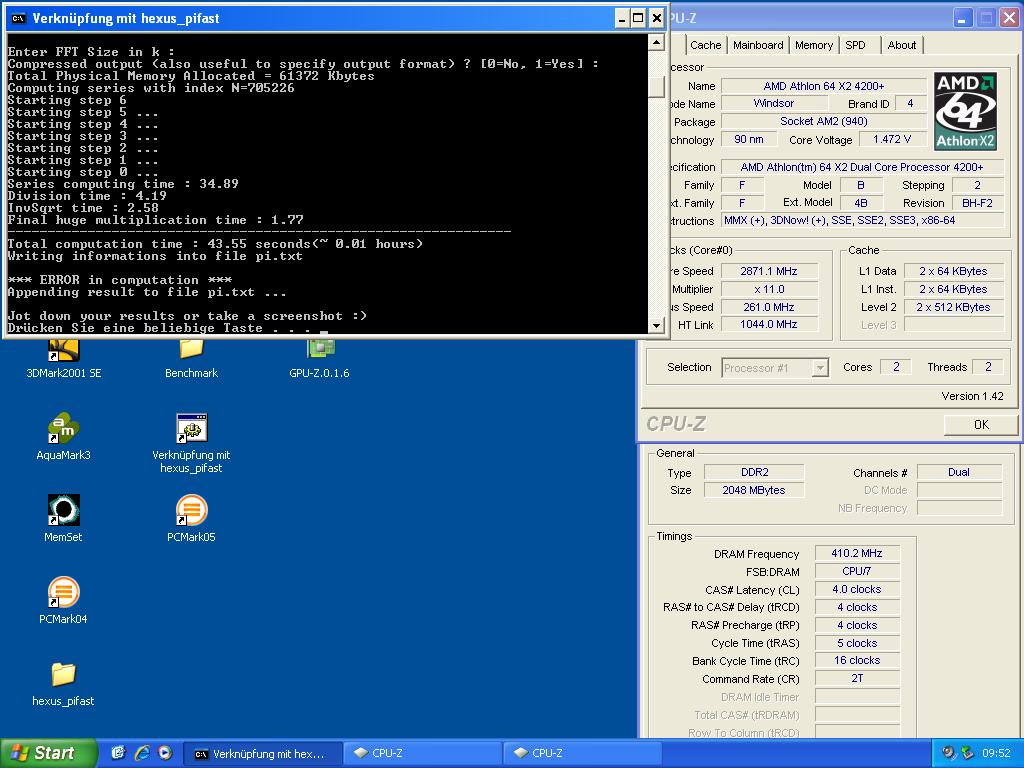The image size is (1024, 768).
Task: Click the x 11.0 multiplier value
Action: 769,289
